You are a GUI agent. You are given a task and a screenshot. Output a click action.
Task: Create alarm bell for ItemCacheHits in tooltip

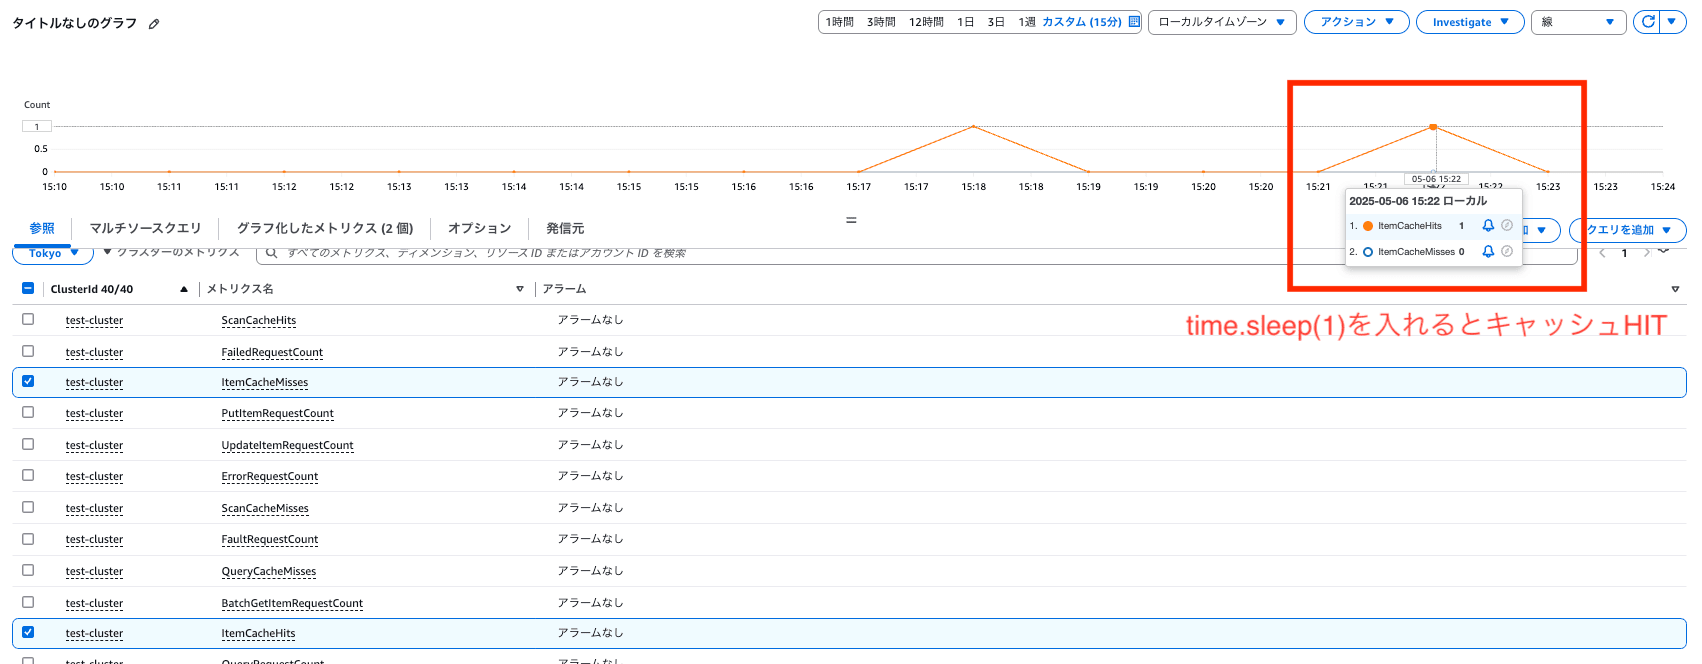[x=1488, y=226]
